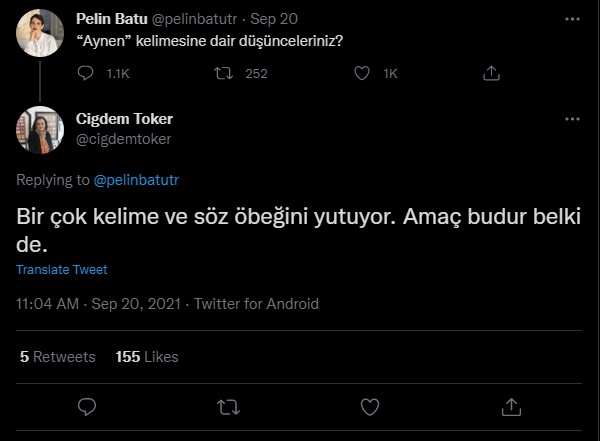The height and width of the screenshot is (441, 600).
Task: Click Translate Tweet link
Action: click(62, 270)
